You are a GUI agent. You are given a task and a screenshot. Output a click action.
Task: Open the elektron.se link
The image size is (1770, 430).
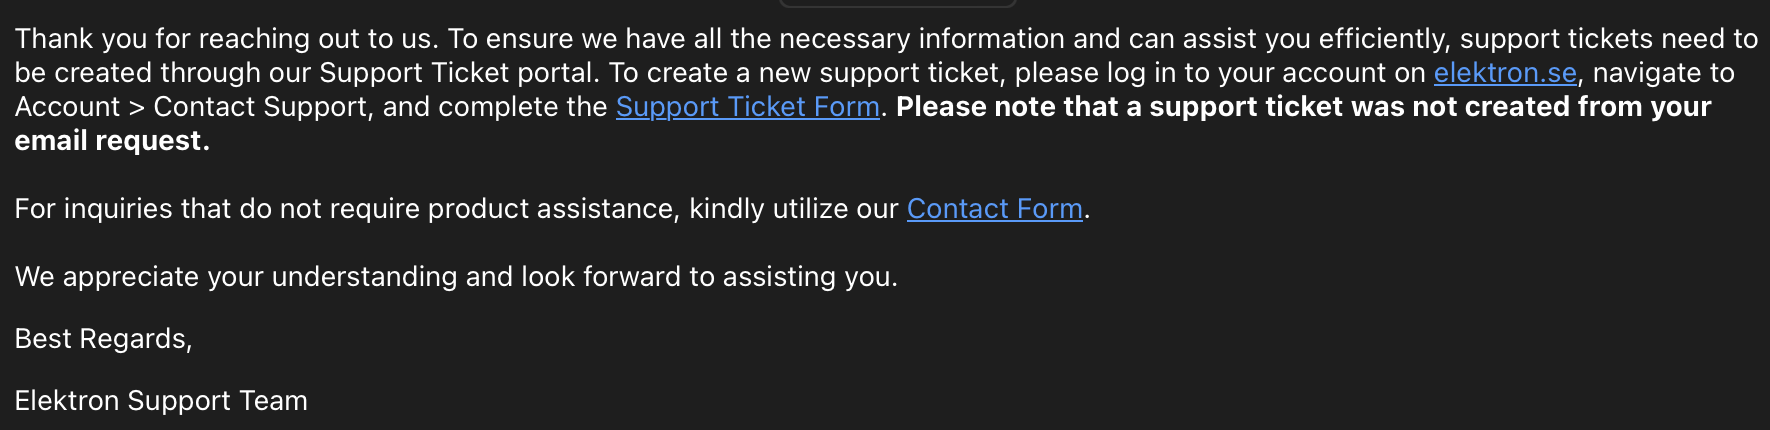point(1504,73)
